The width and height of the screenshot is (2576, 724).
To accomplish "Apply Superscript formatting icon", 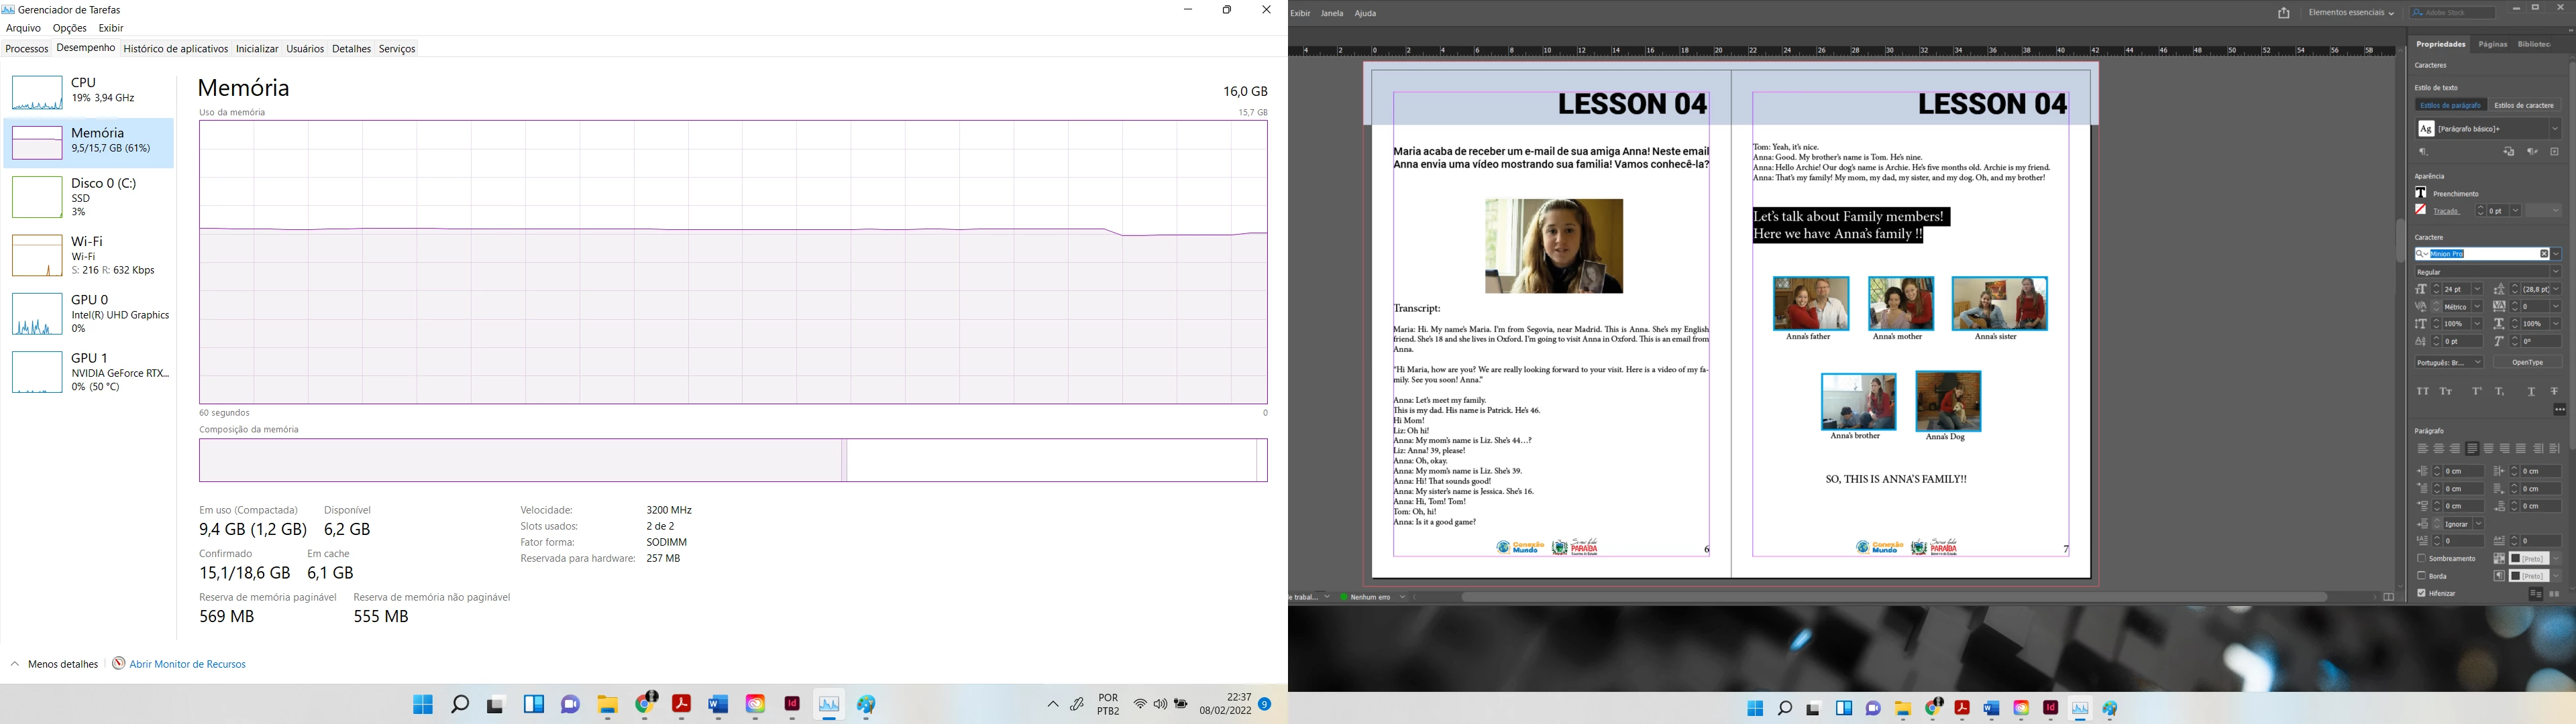I will tap(2477, 392).
